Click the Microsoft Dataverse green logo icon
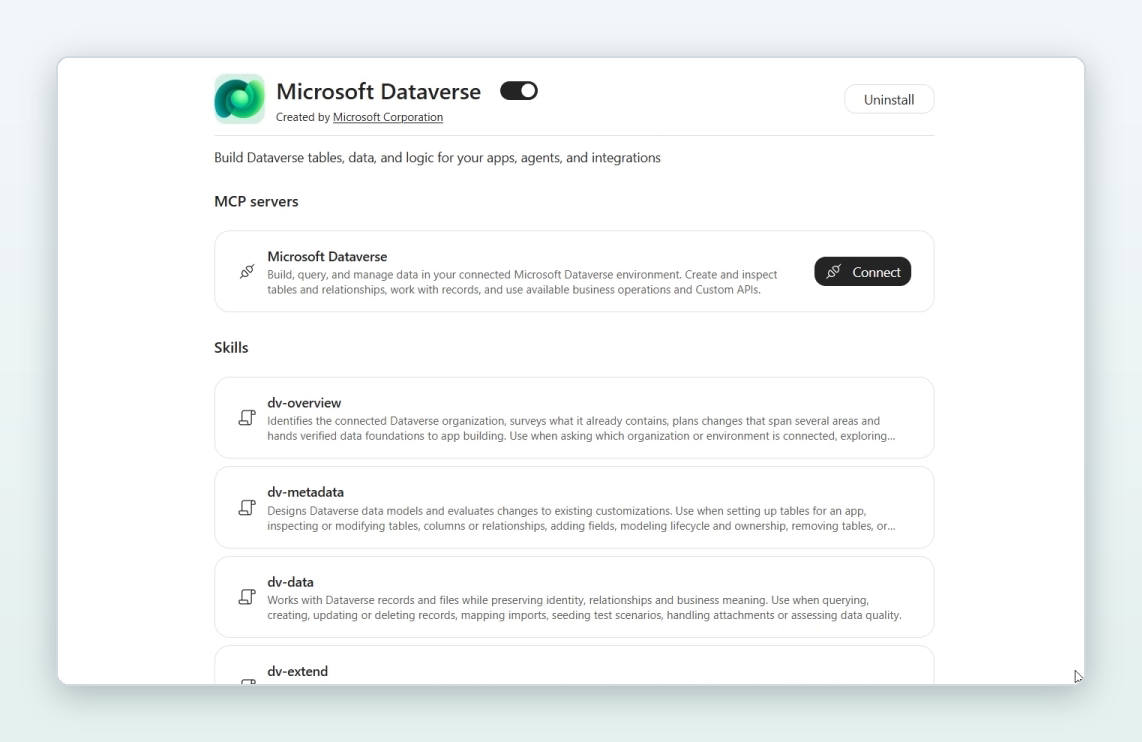This screenshot has height=742, width=1142. pos(240,99)
